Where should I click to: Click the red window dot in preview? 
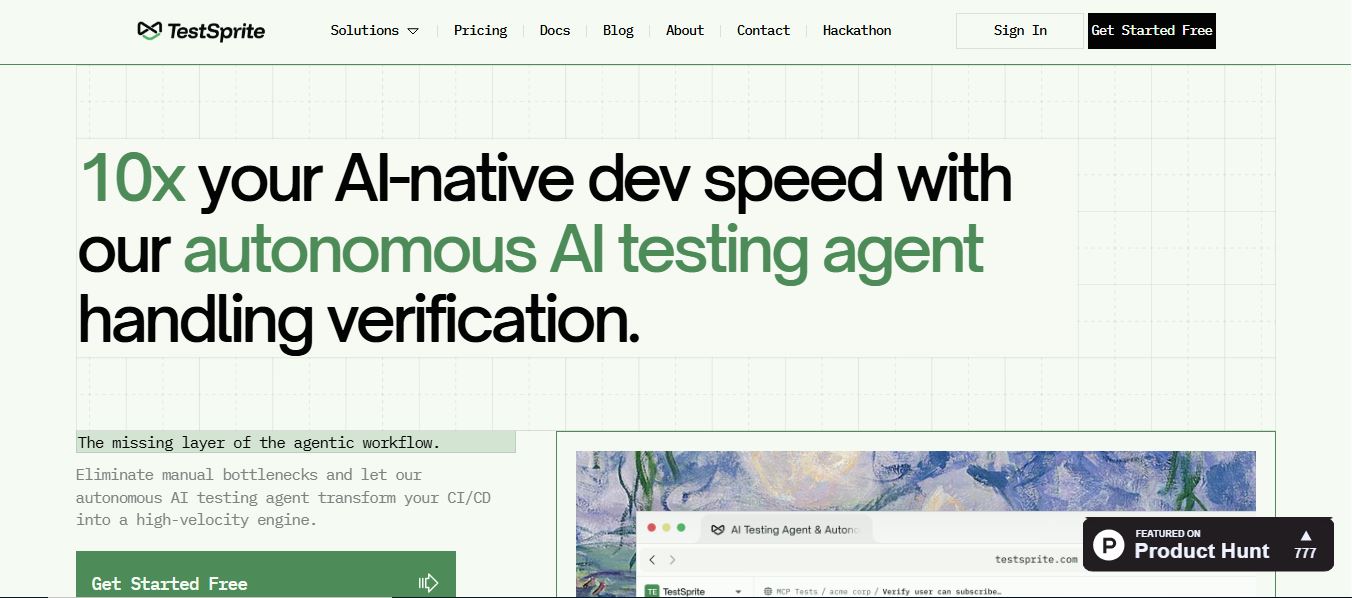point(651,527)
